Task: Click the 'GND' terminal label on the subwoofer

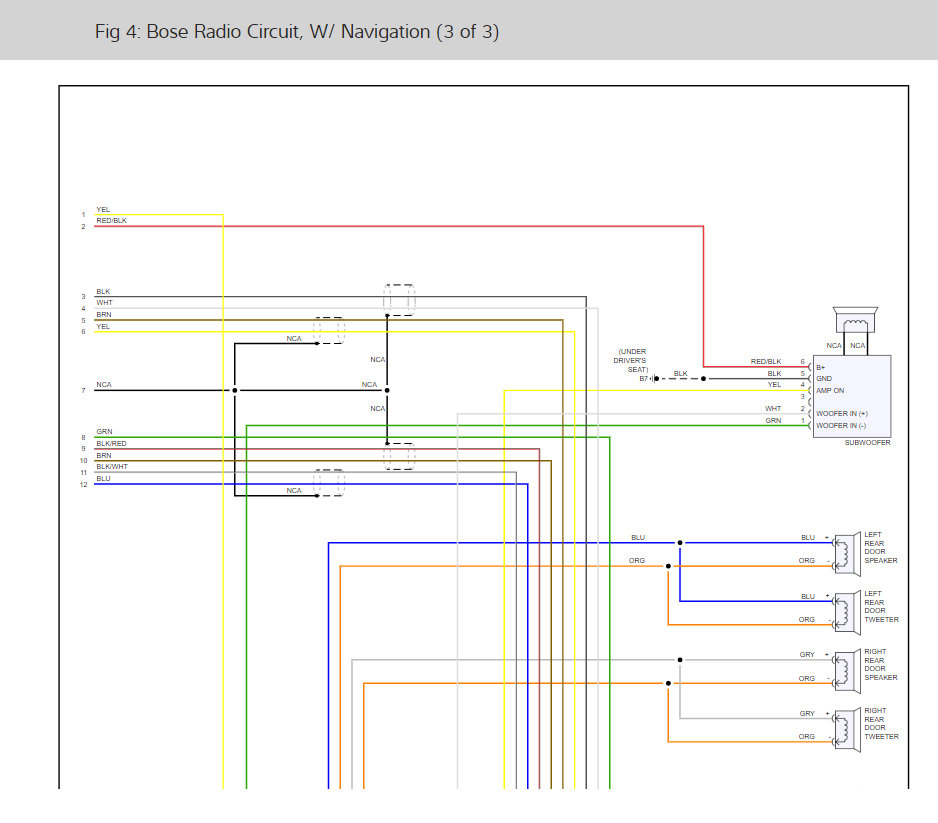Action: 824,379
